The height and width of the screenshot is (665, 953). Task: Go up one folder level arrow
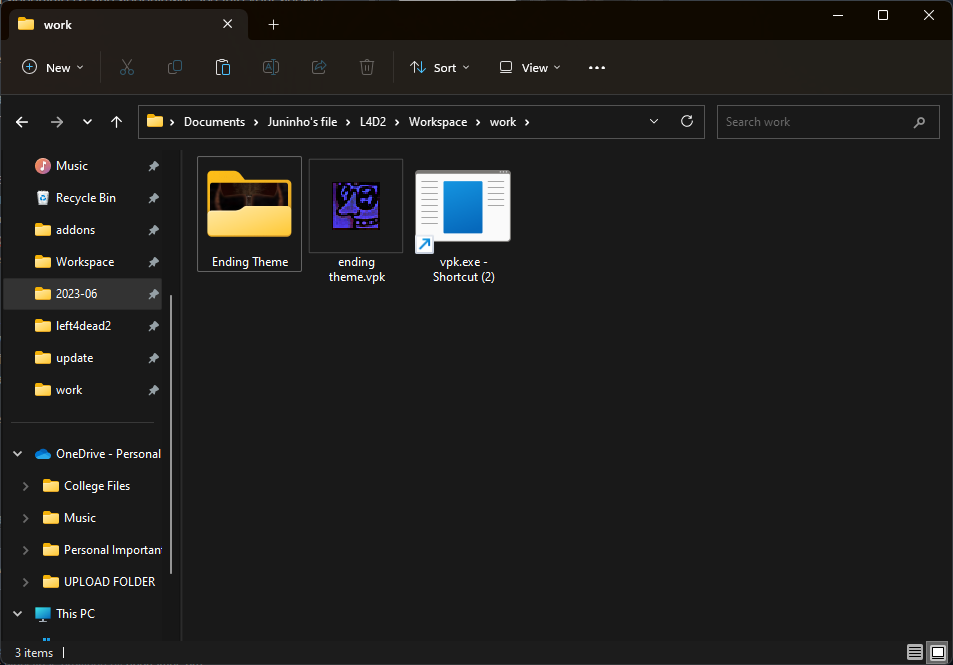(116, 122)
